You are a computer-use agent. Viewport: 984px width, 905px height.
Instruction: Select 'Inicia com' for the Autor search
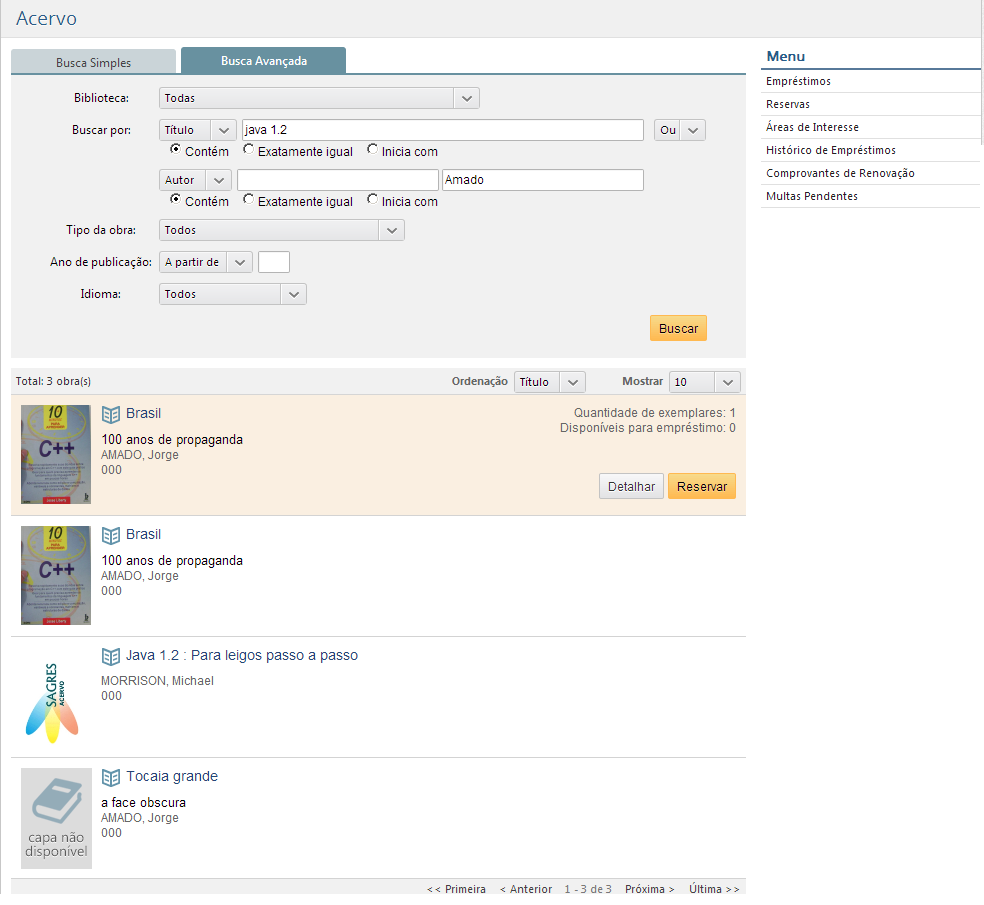point(373,200)
